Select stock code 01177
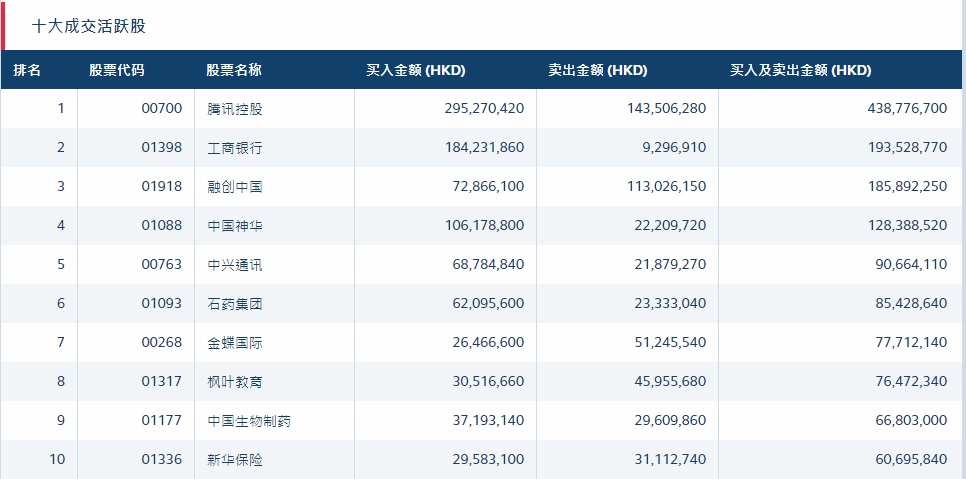This screenshot has width=966, height=479. [x=162, y=421]
